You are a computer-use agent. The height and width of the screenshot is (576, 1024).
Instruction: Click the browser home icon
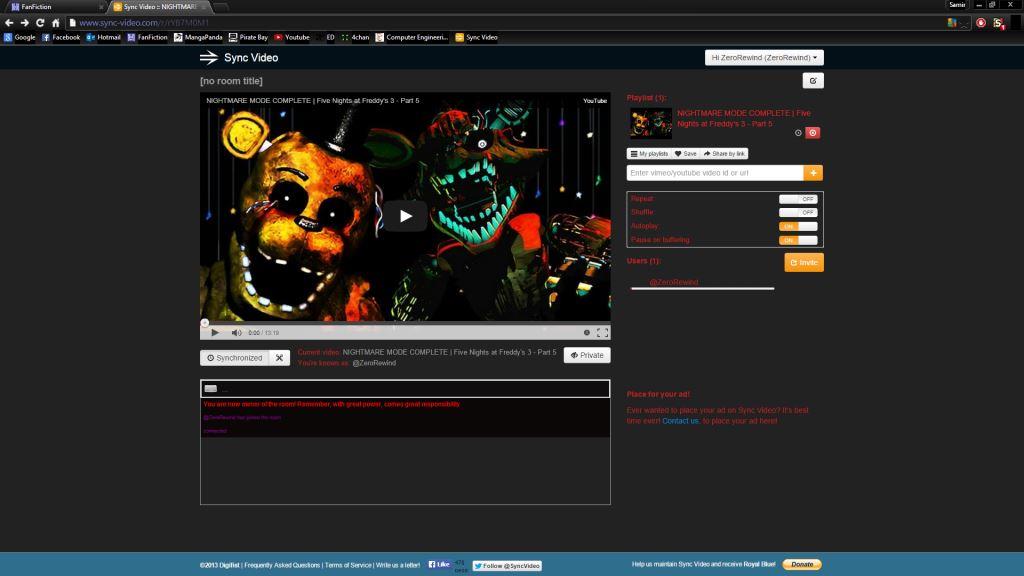[x=56, y=22]
